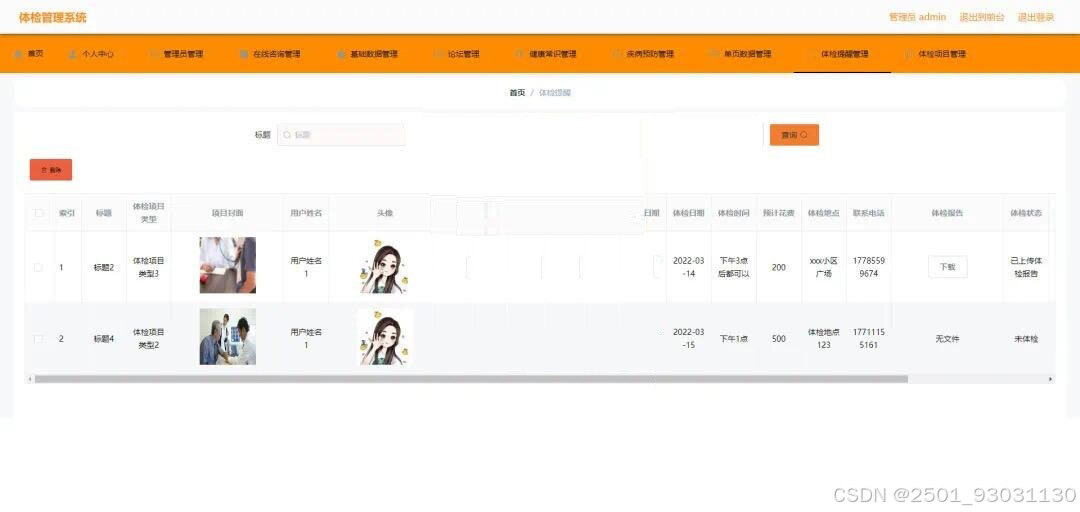Viewport: 1080px width, 512px height.
Task: Click cell 标题2
Action: tap(103, 267)
